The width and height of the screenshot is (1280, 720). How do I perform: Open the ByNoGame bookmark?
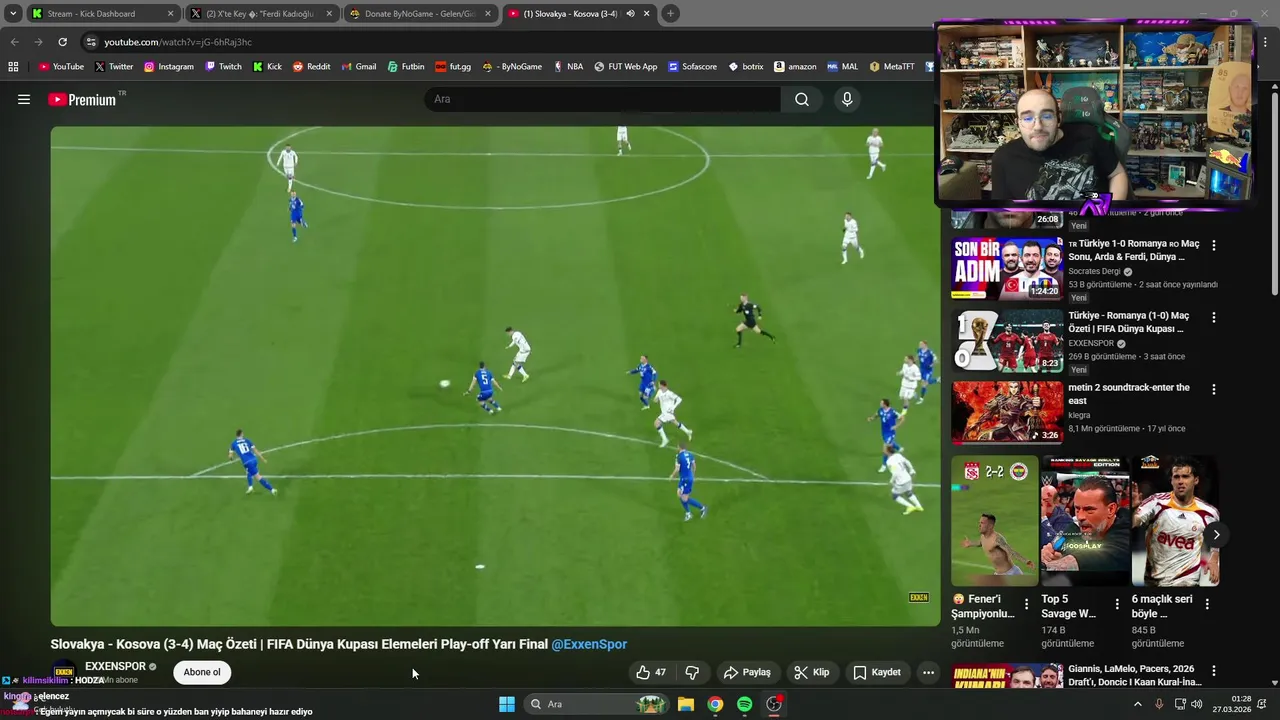coord(512,67)
